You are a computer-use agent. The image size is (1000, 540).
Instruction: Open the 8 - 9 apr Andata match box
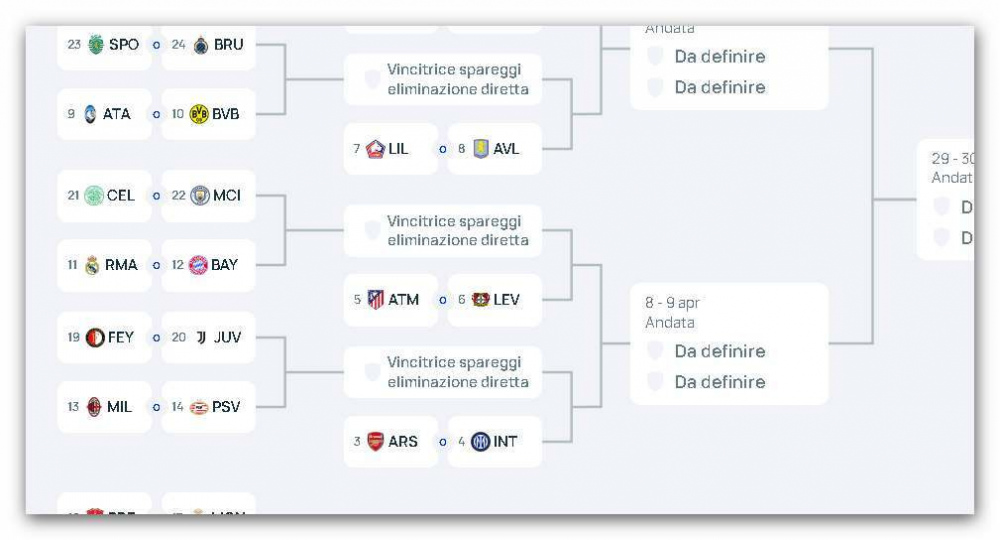pos(730,344)
